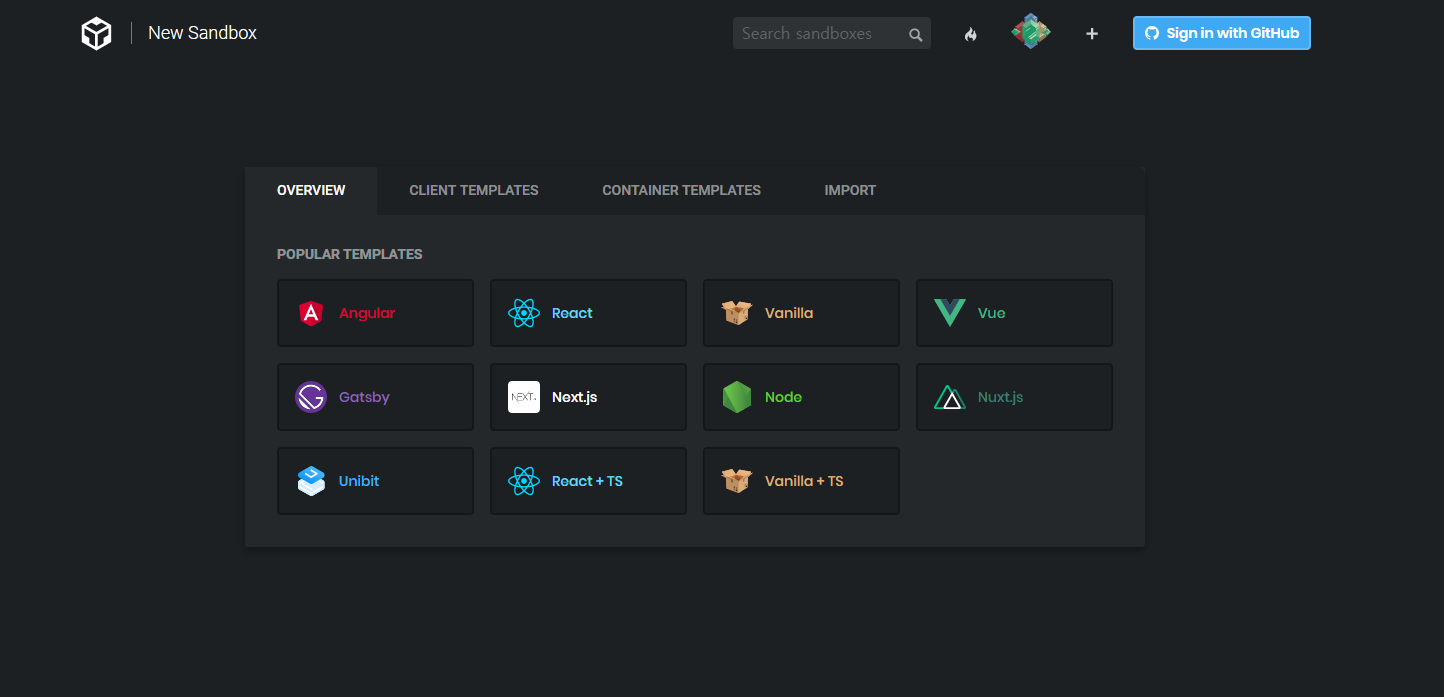Select the Gatsby template label
This screenshot has width=1444, height=697.
[x=364, y=397]
